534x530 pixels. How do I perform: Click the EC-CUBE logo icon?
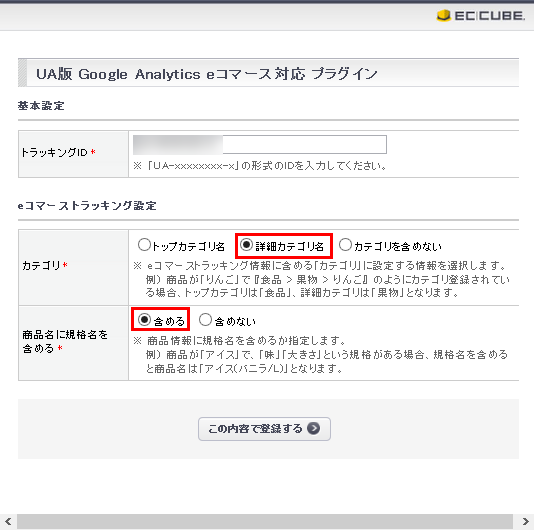[x=443, y=16]
